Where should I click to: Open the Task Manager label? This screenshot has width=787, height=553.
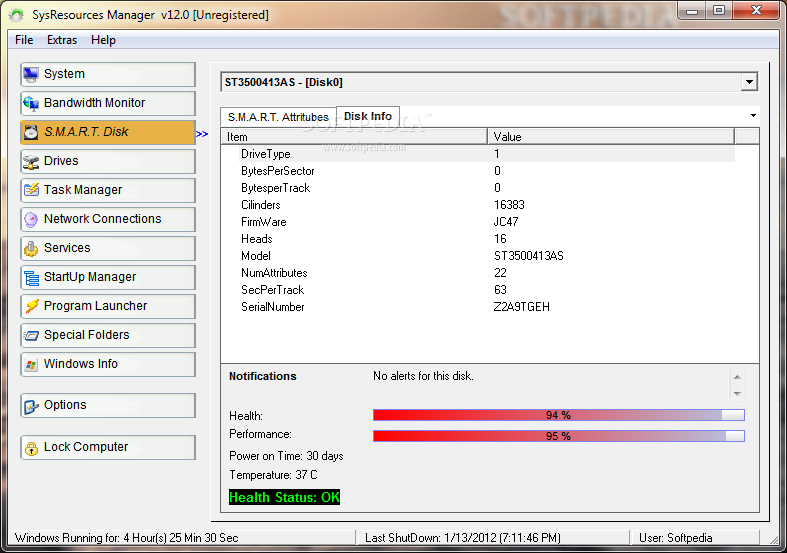coord(83,190)
